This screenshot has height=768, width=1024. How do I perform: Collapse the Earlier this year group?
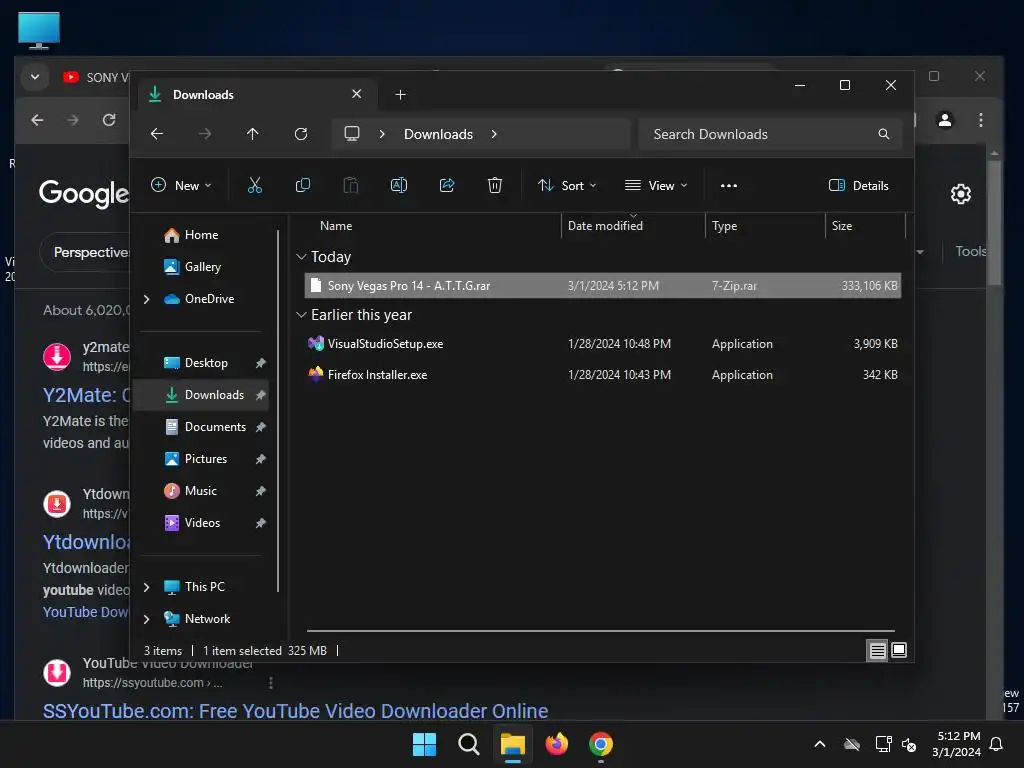point(301,315)
